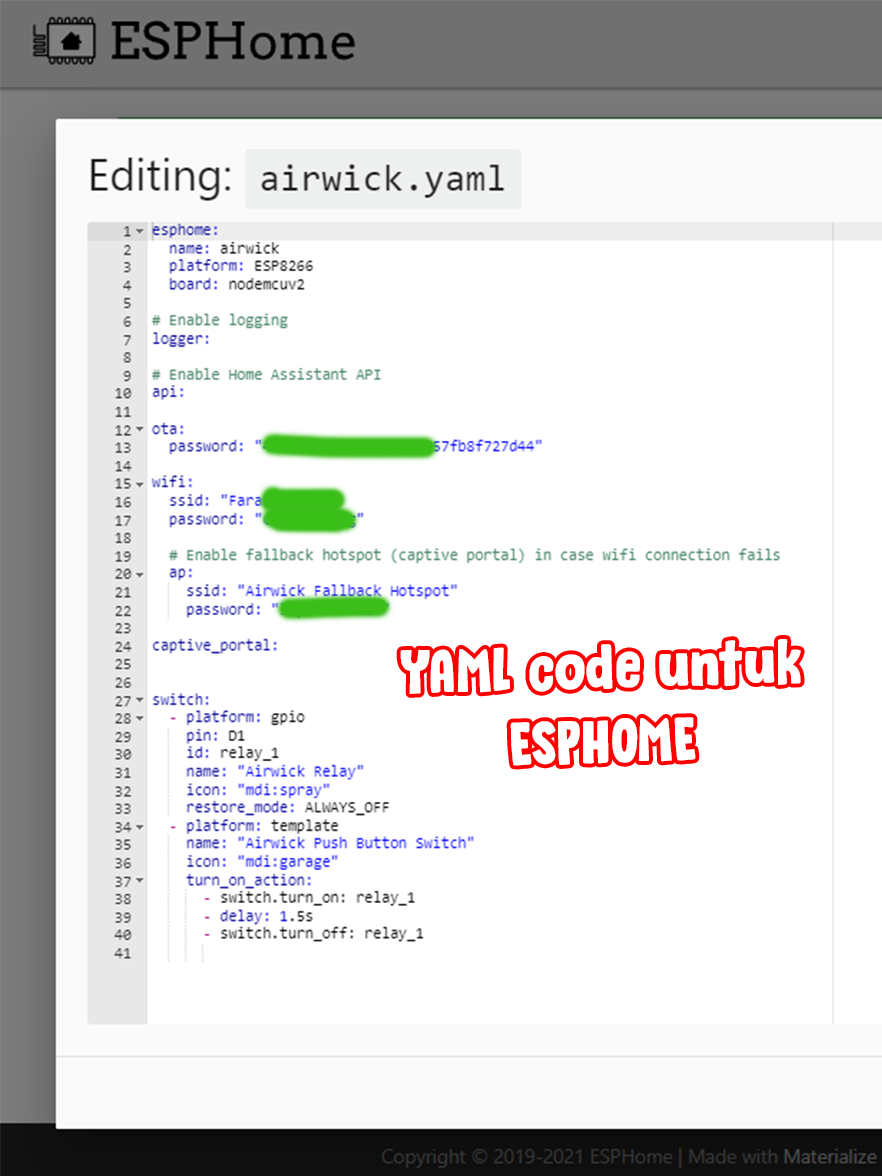The image size is (882, 1176).
Task: Click 'switch.turn_off: relay_1' line
Action: (x=321, y=934)
